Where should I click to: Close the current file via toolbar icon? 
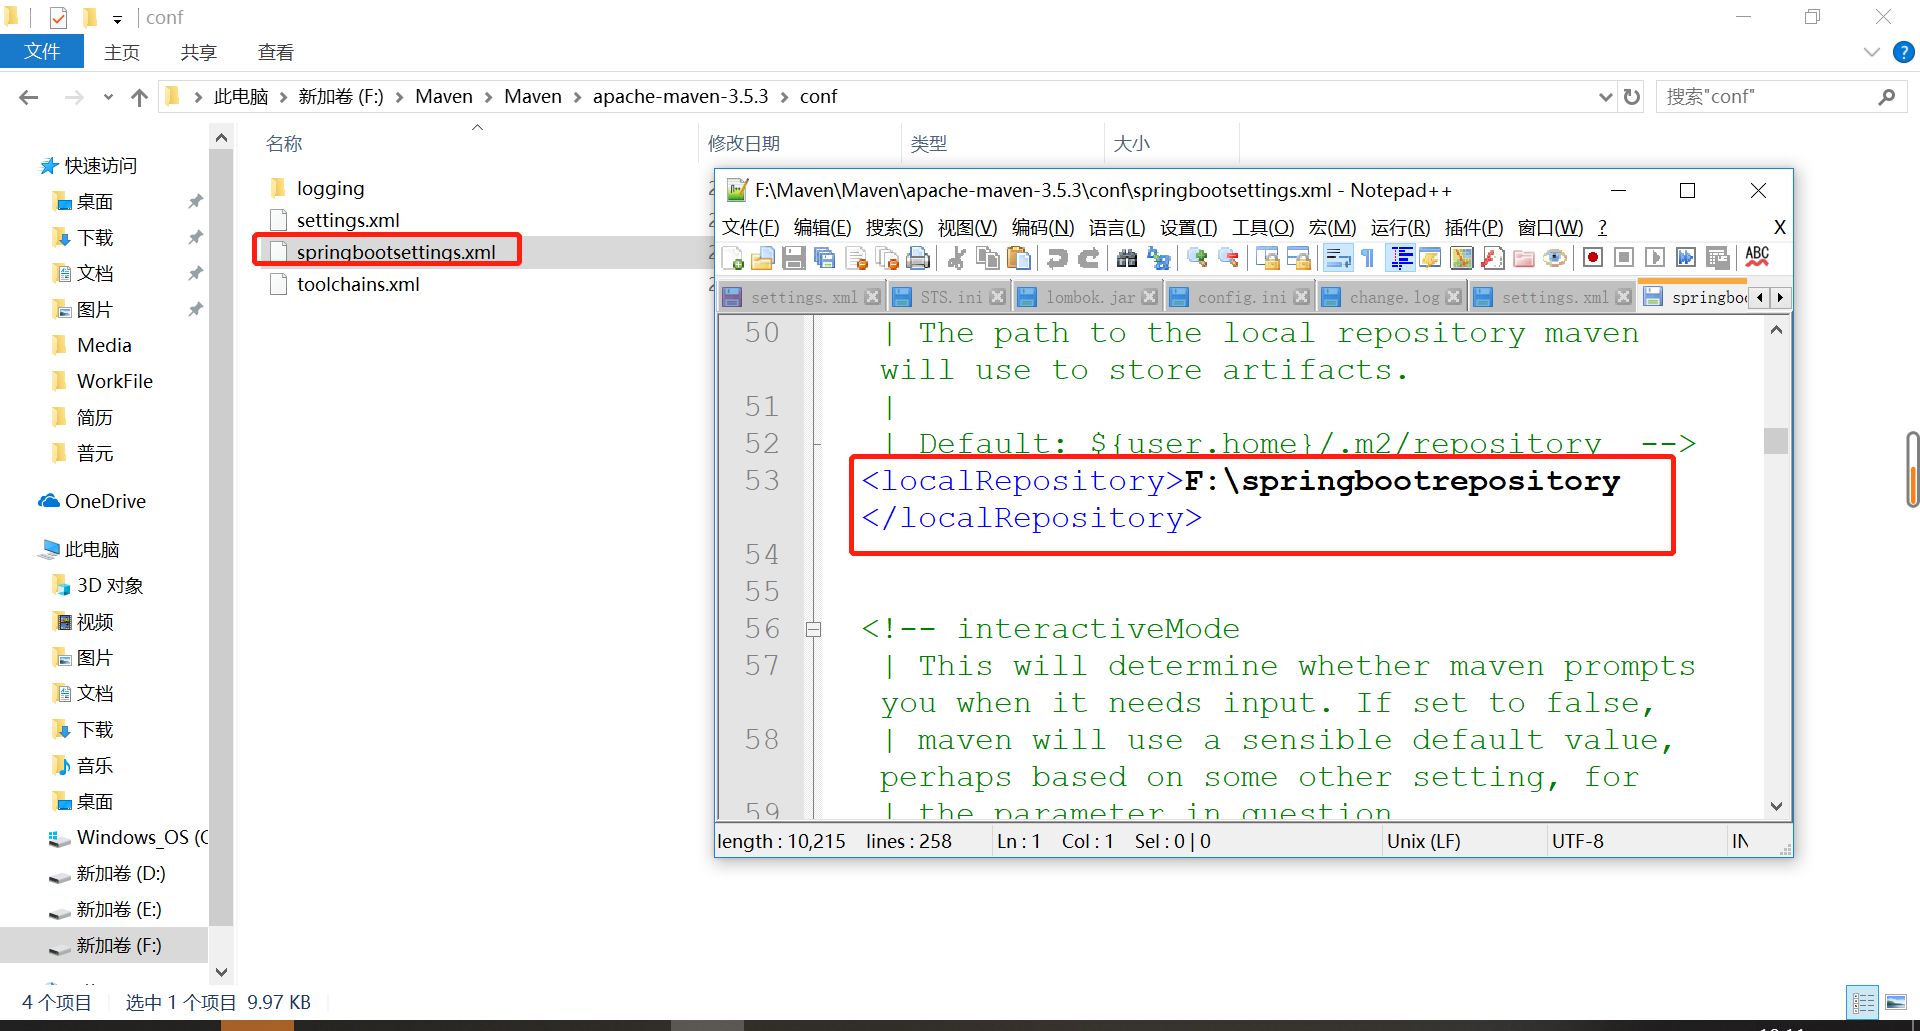857,259
